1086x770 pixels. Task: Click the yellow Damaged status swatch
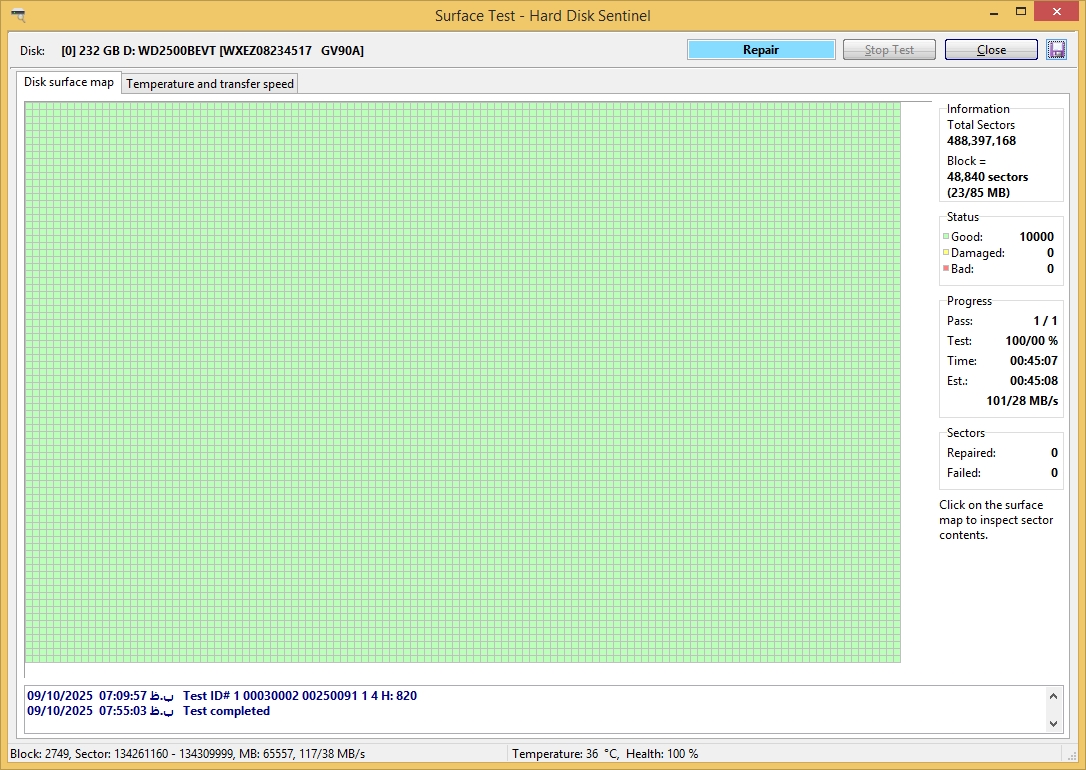click(x=946, y=253)
